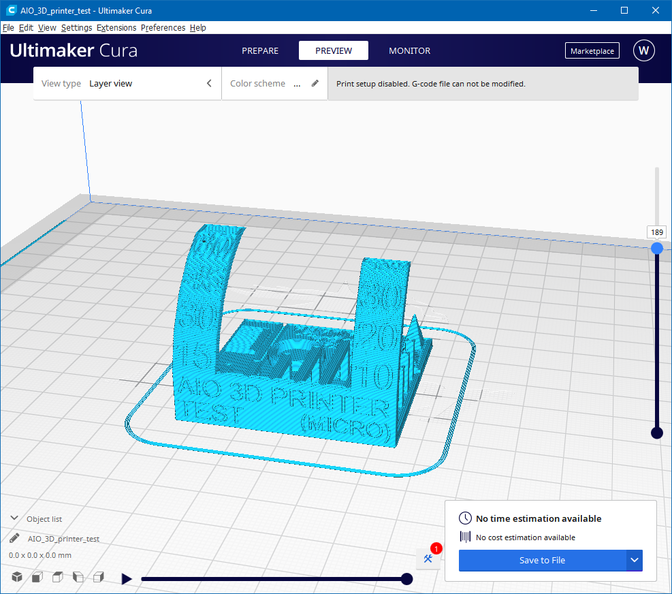Screen dimensions: 672x594
Task: Select the 3D perspective view cube icon
Action: (x=17, y=577)
